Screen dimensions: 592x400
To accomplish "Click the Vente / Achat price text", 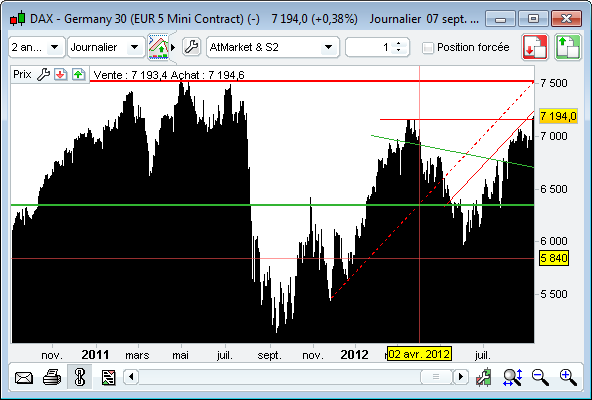I will coord(169,75).
